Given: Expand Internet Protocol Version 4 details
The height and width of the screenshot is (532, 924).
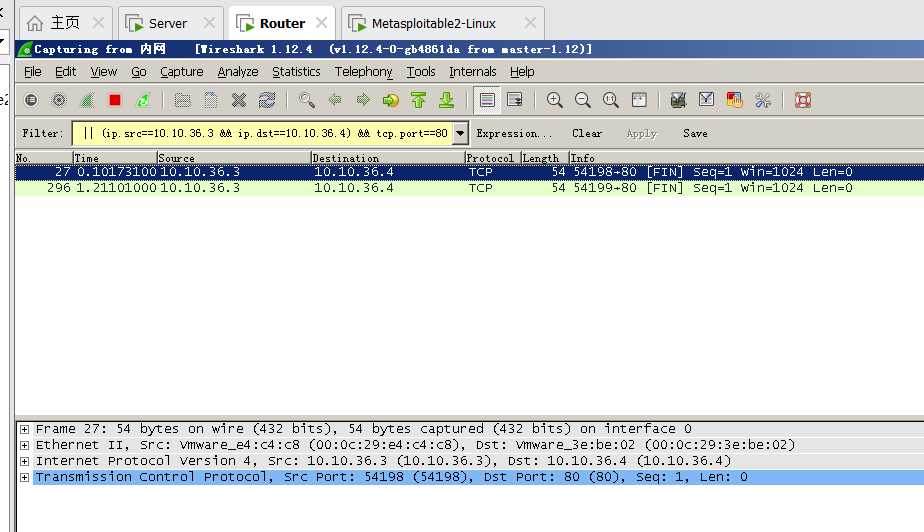Looking at the screenshot, I should (24, 461).
